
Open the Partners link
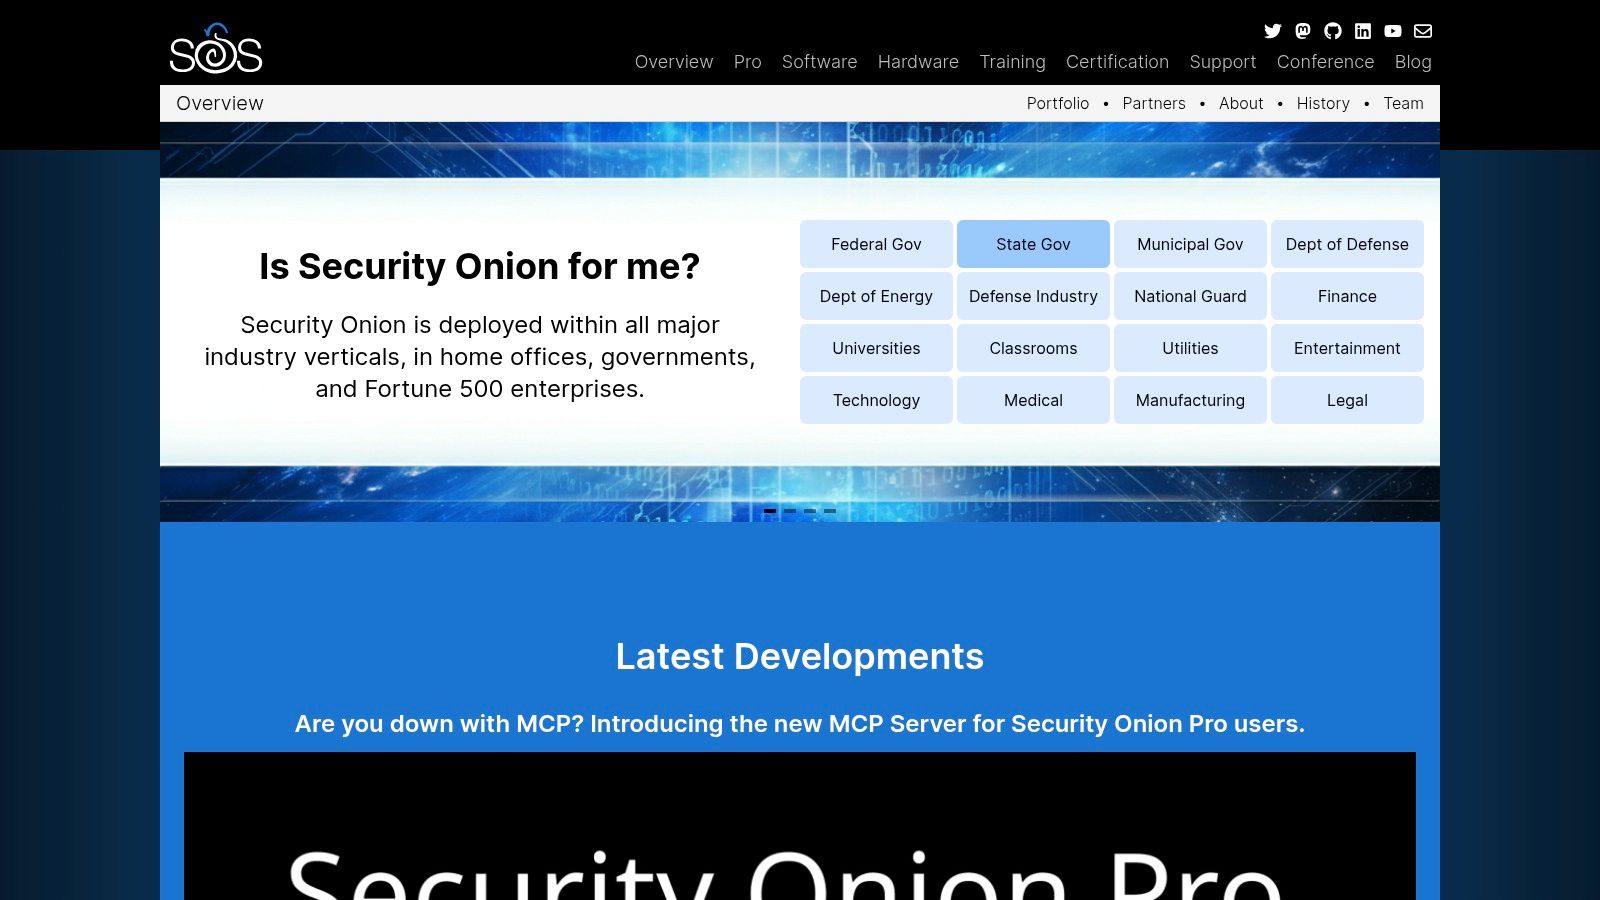click(x=1154, y=103)
